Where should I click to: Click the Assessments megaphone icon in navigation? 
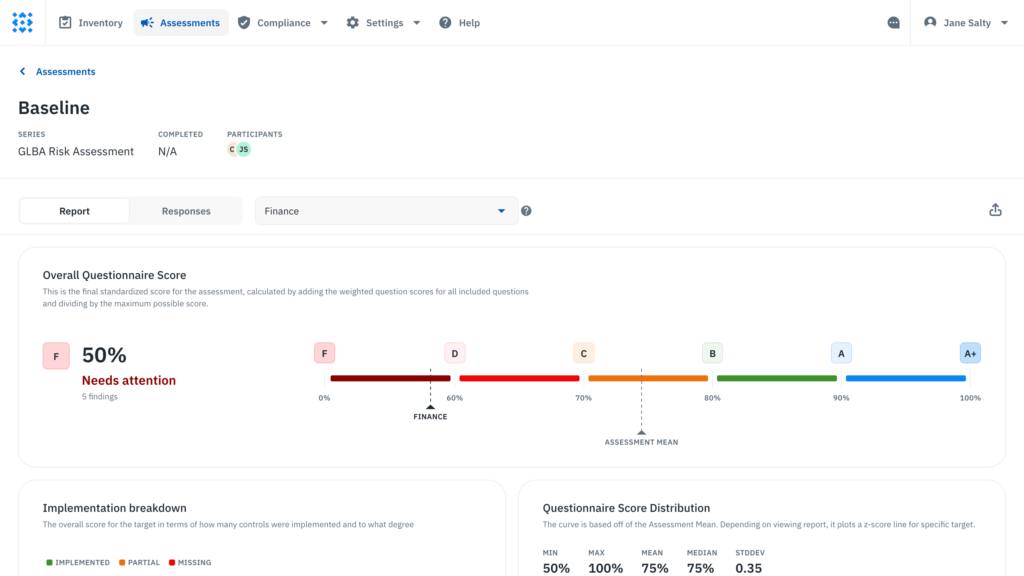click(x=147, y=22)
